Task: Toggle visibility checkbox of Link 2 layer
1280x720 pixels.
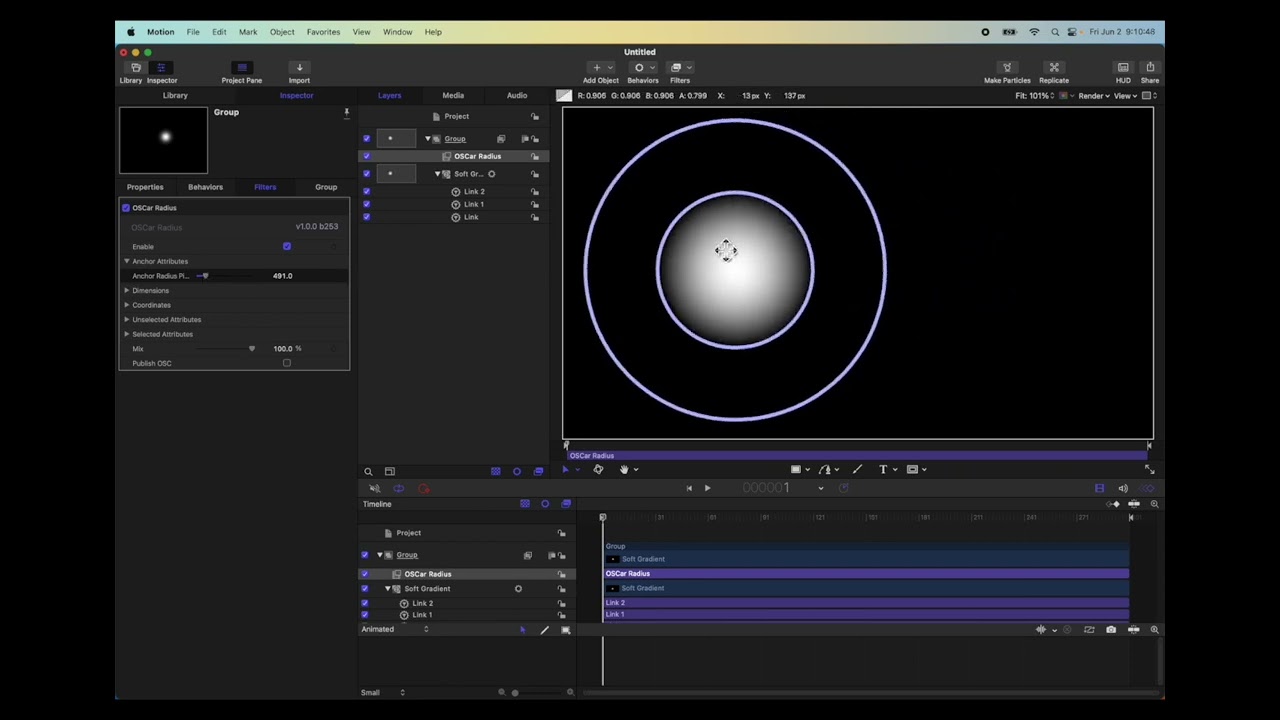Action: click(366, 191)
